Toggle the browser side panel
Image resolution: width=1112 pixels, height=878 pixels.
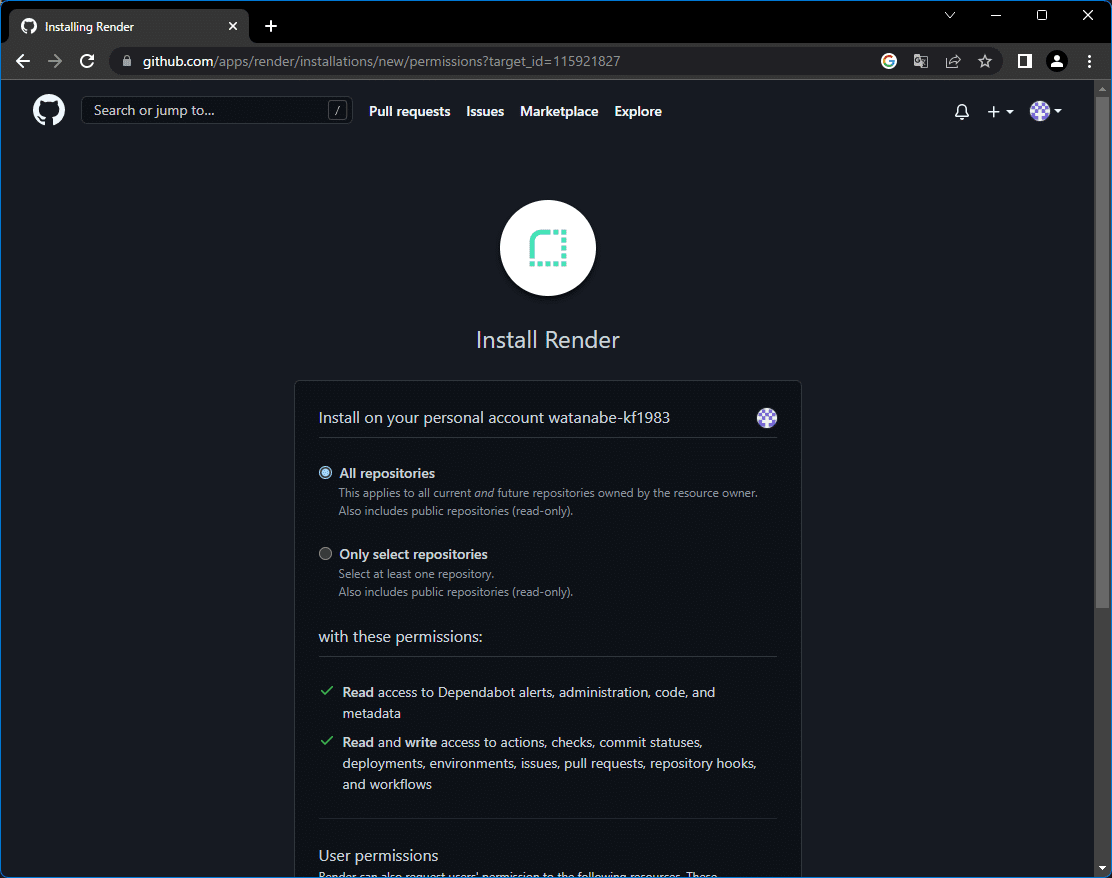(1025, 61)
